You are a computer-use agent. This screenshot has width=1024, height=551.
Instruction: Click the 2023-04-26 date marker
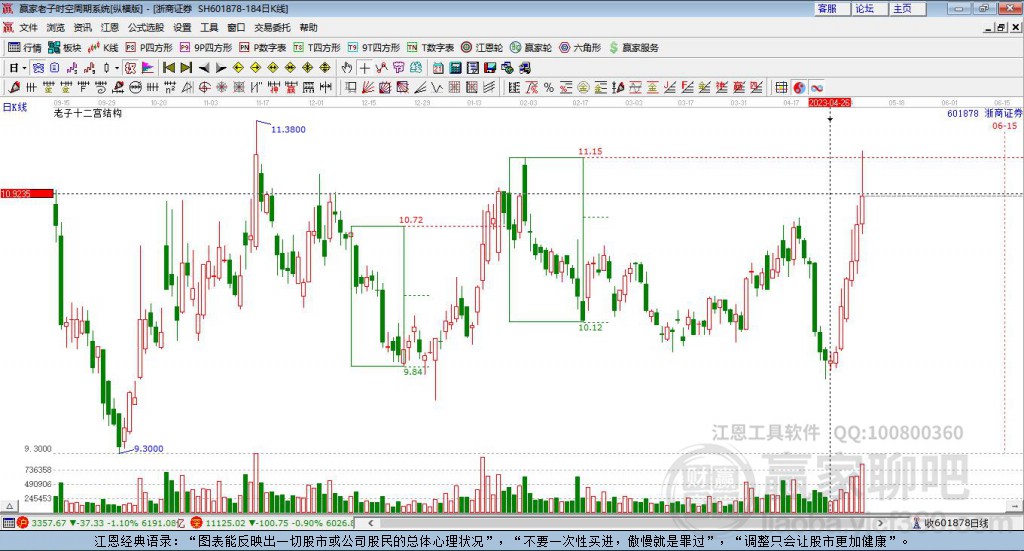829,103
